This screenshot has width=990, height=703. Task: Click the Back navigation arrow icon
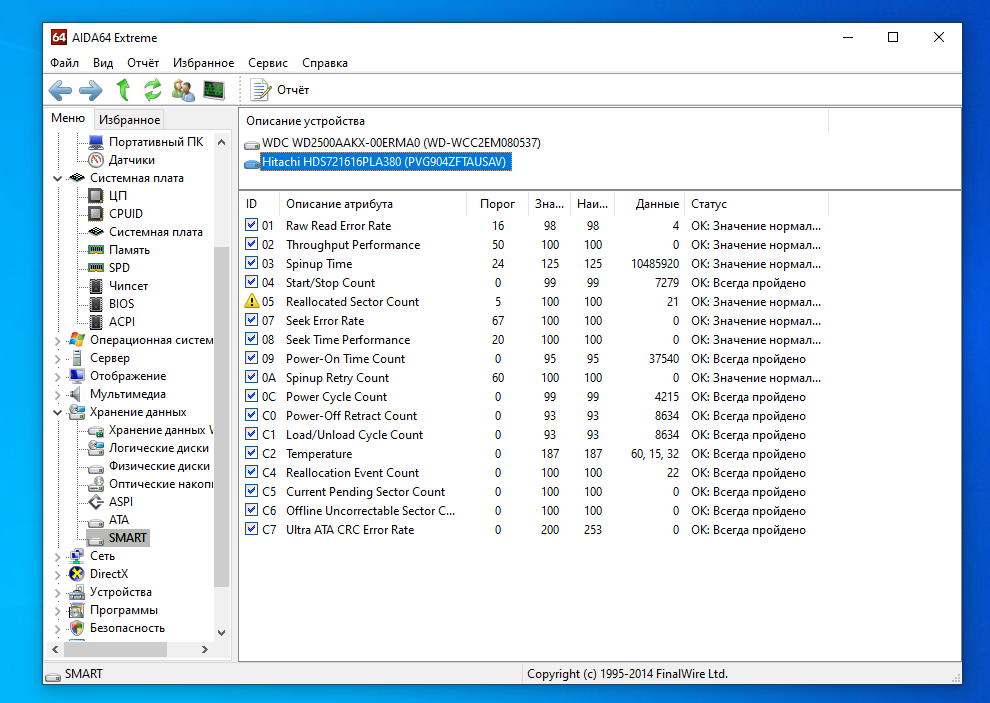[x=60, y=90]
